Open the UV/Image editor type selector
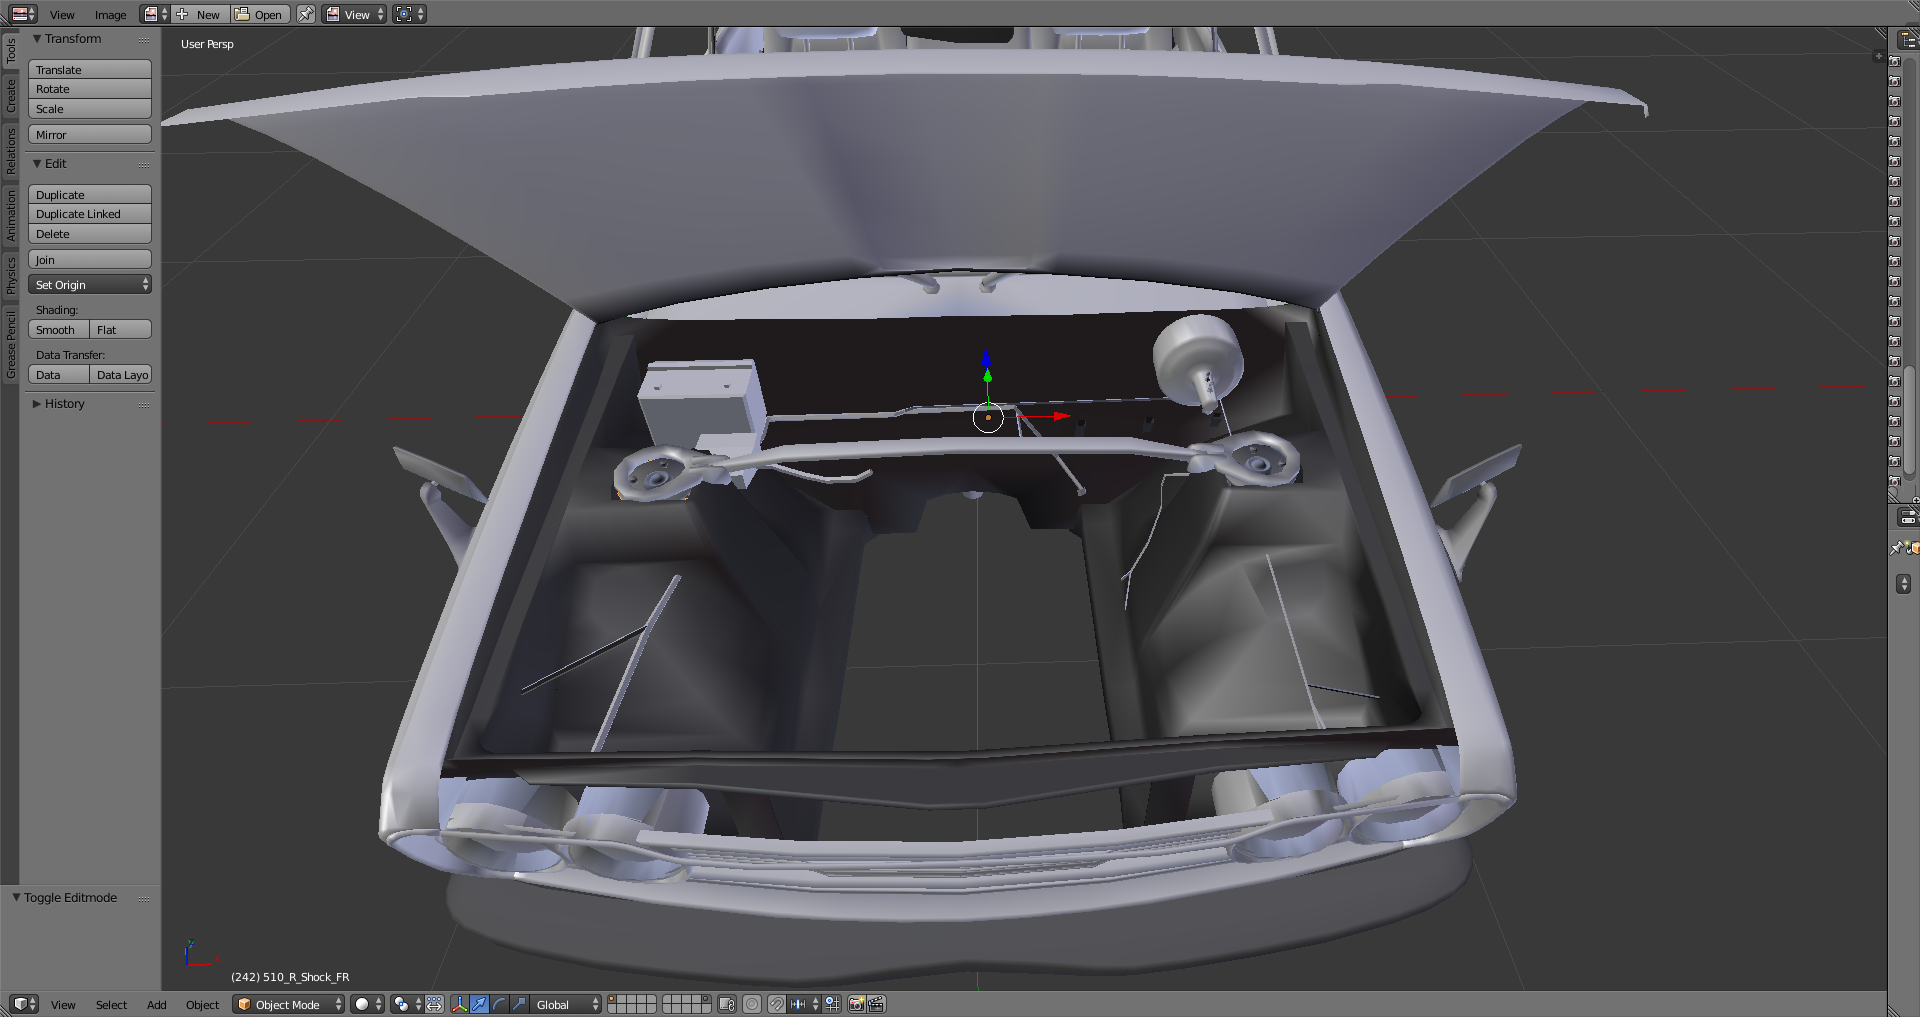 pyautogui.click(x=23, y=14)
